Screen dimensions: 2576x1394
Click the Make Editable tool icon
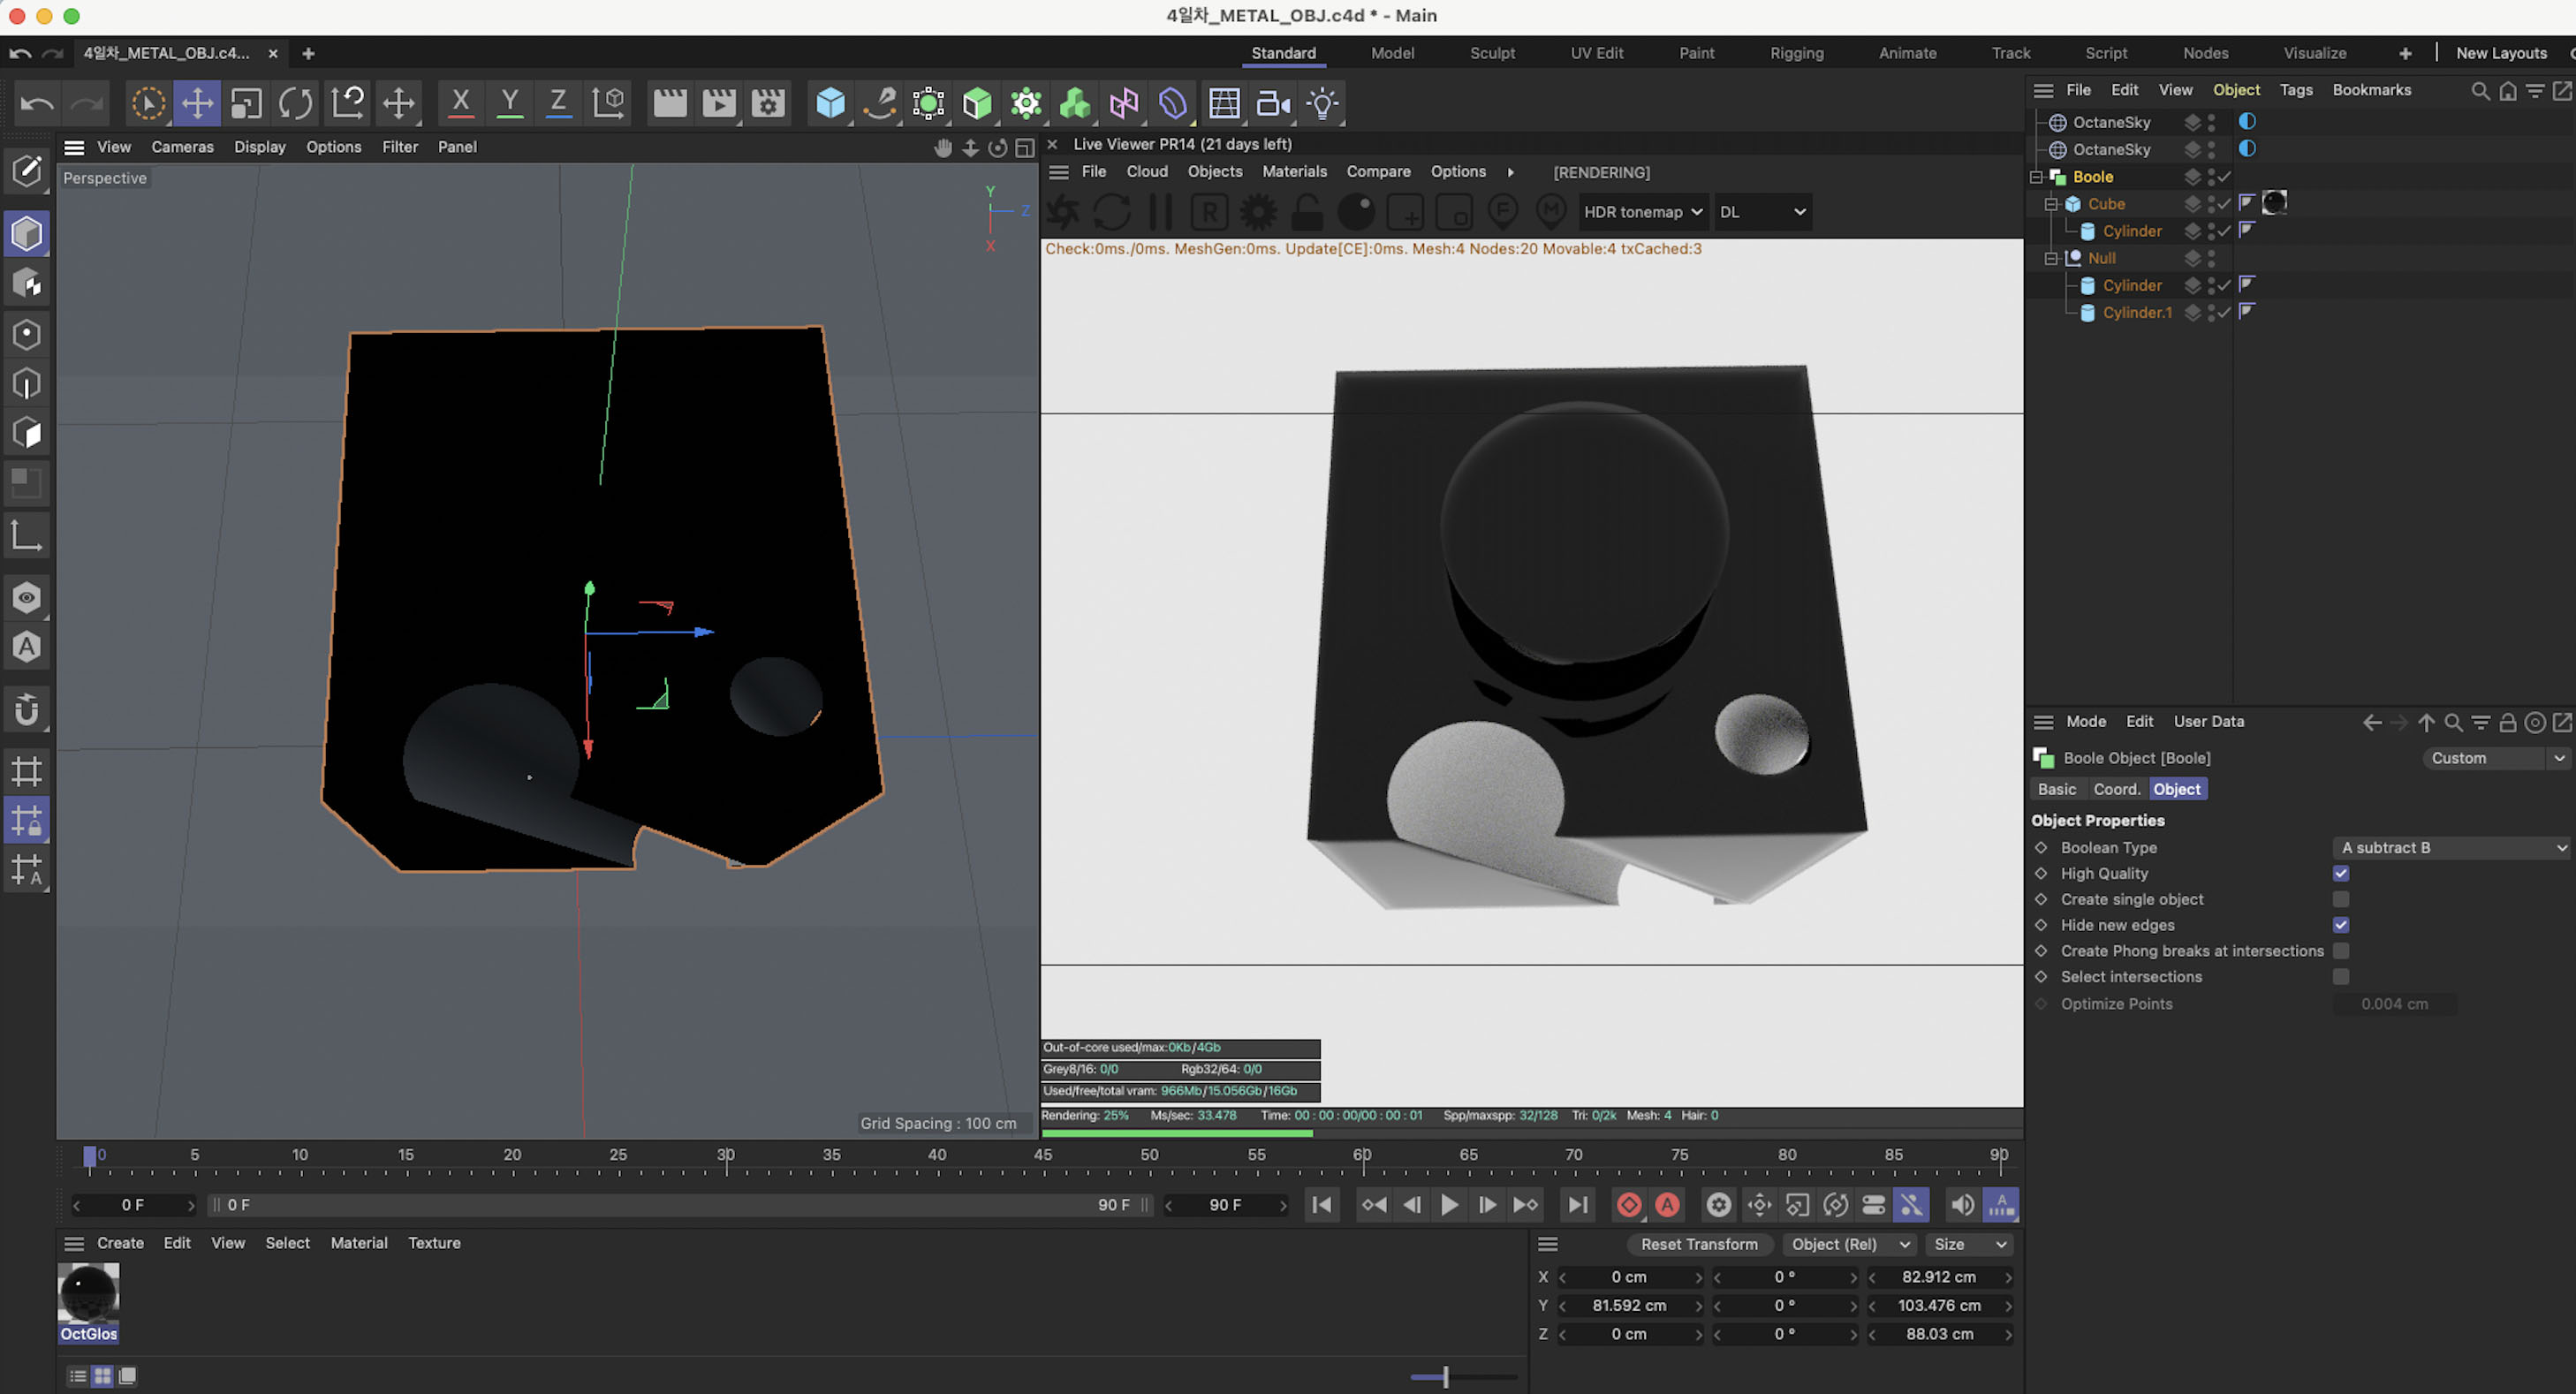point(27,171)
